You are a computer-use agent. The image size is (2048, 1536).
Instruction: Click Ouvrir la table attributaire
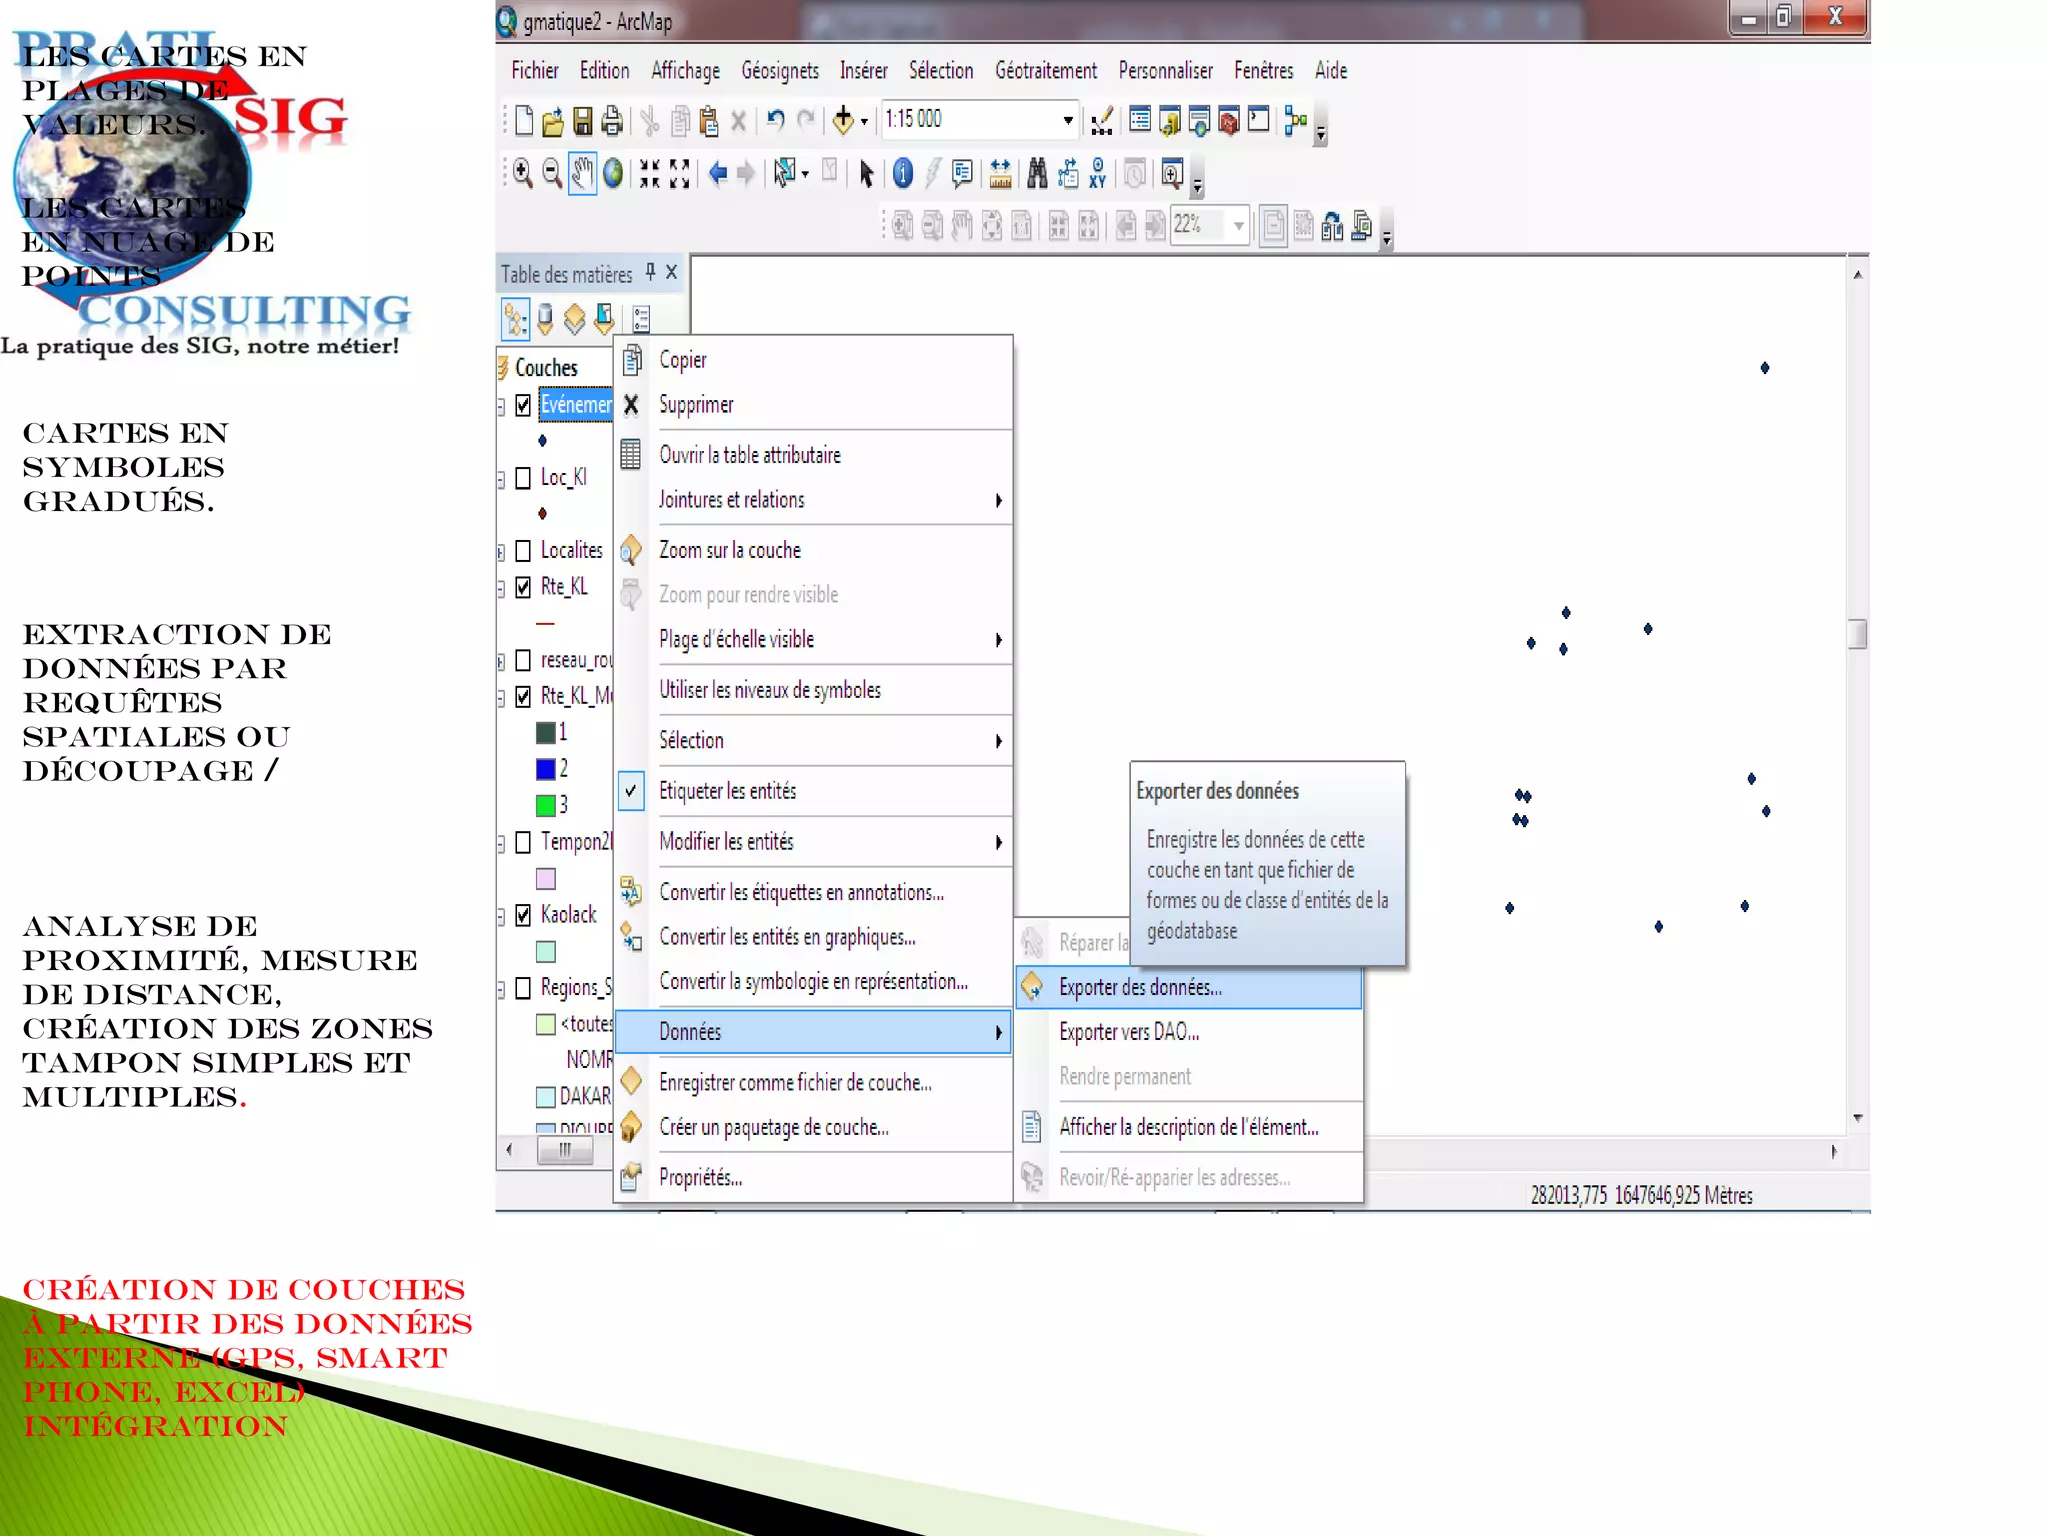[x=749, y=455]
